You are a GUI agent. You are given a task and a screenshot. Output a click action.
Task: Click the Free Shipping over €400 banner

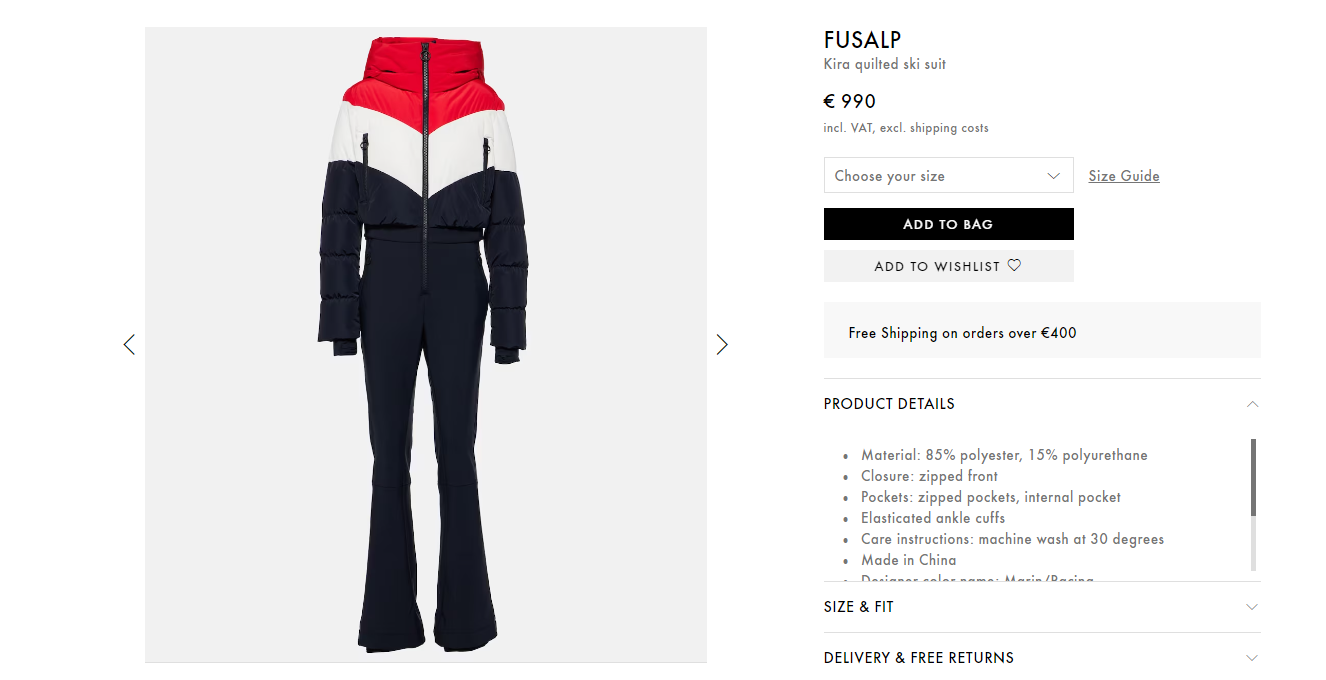1042,330
